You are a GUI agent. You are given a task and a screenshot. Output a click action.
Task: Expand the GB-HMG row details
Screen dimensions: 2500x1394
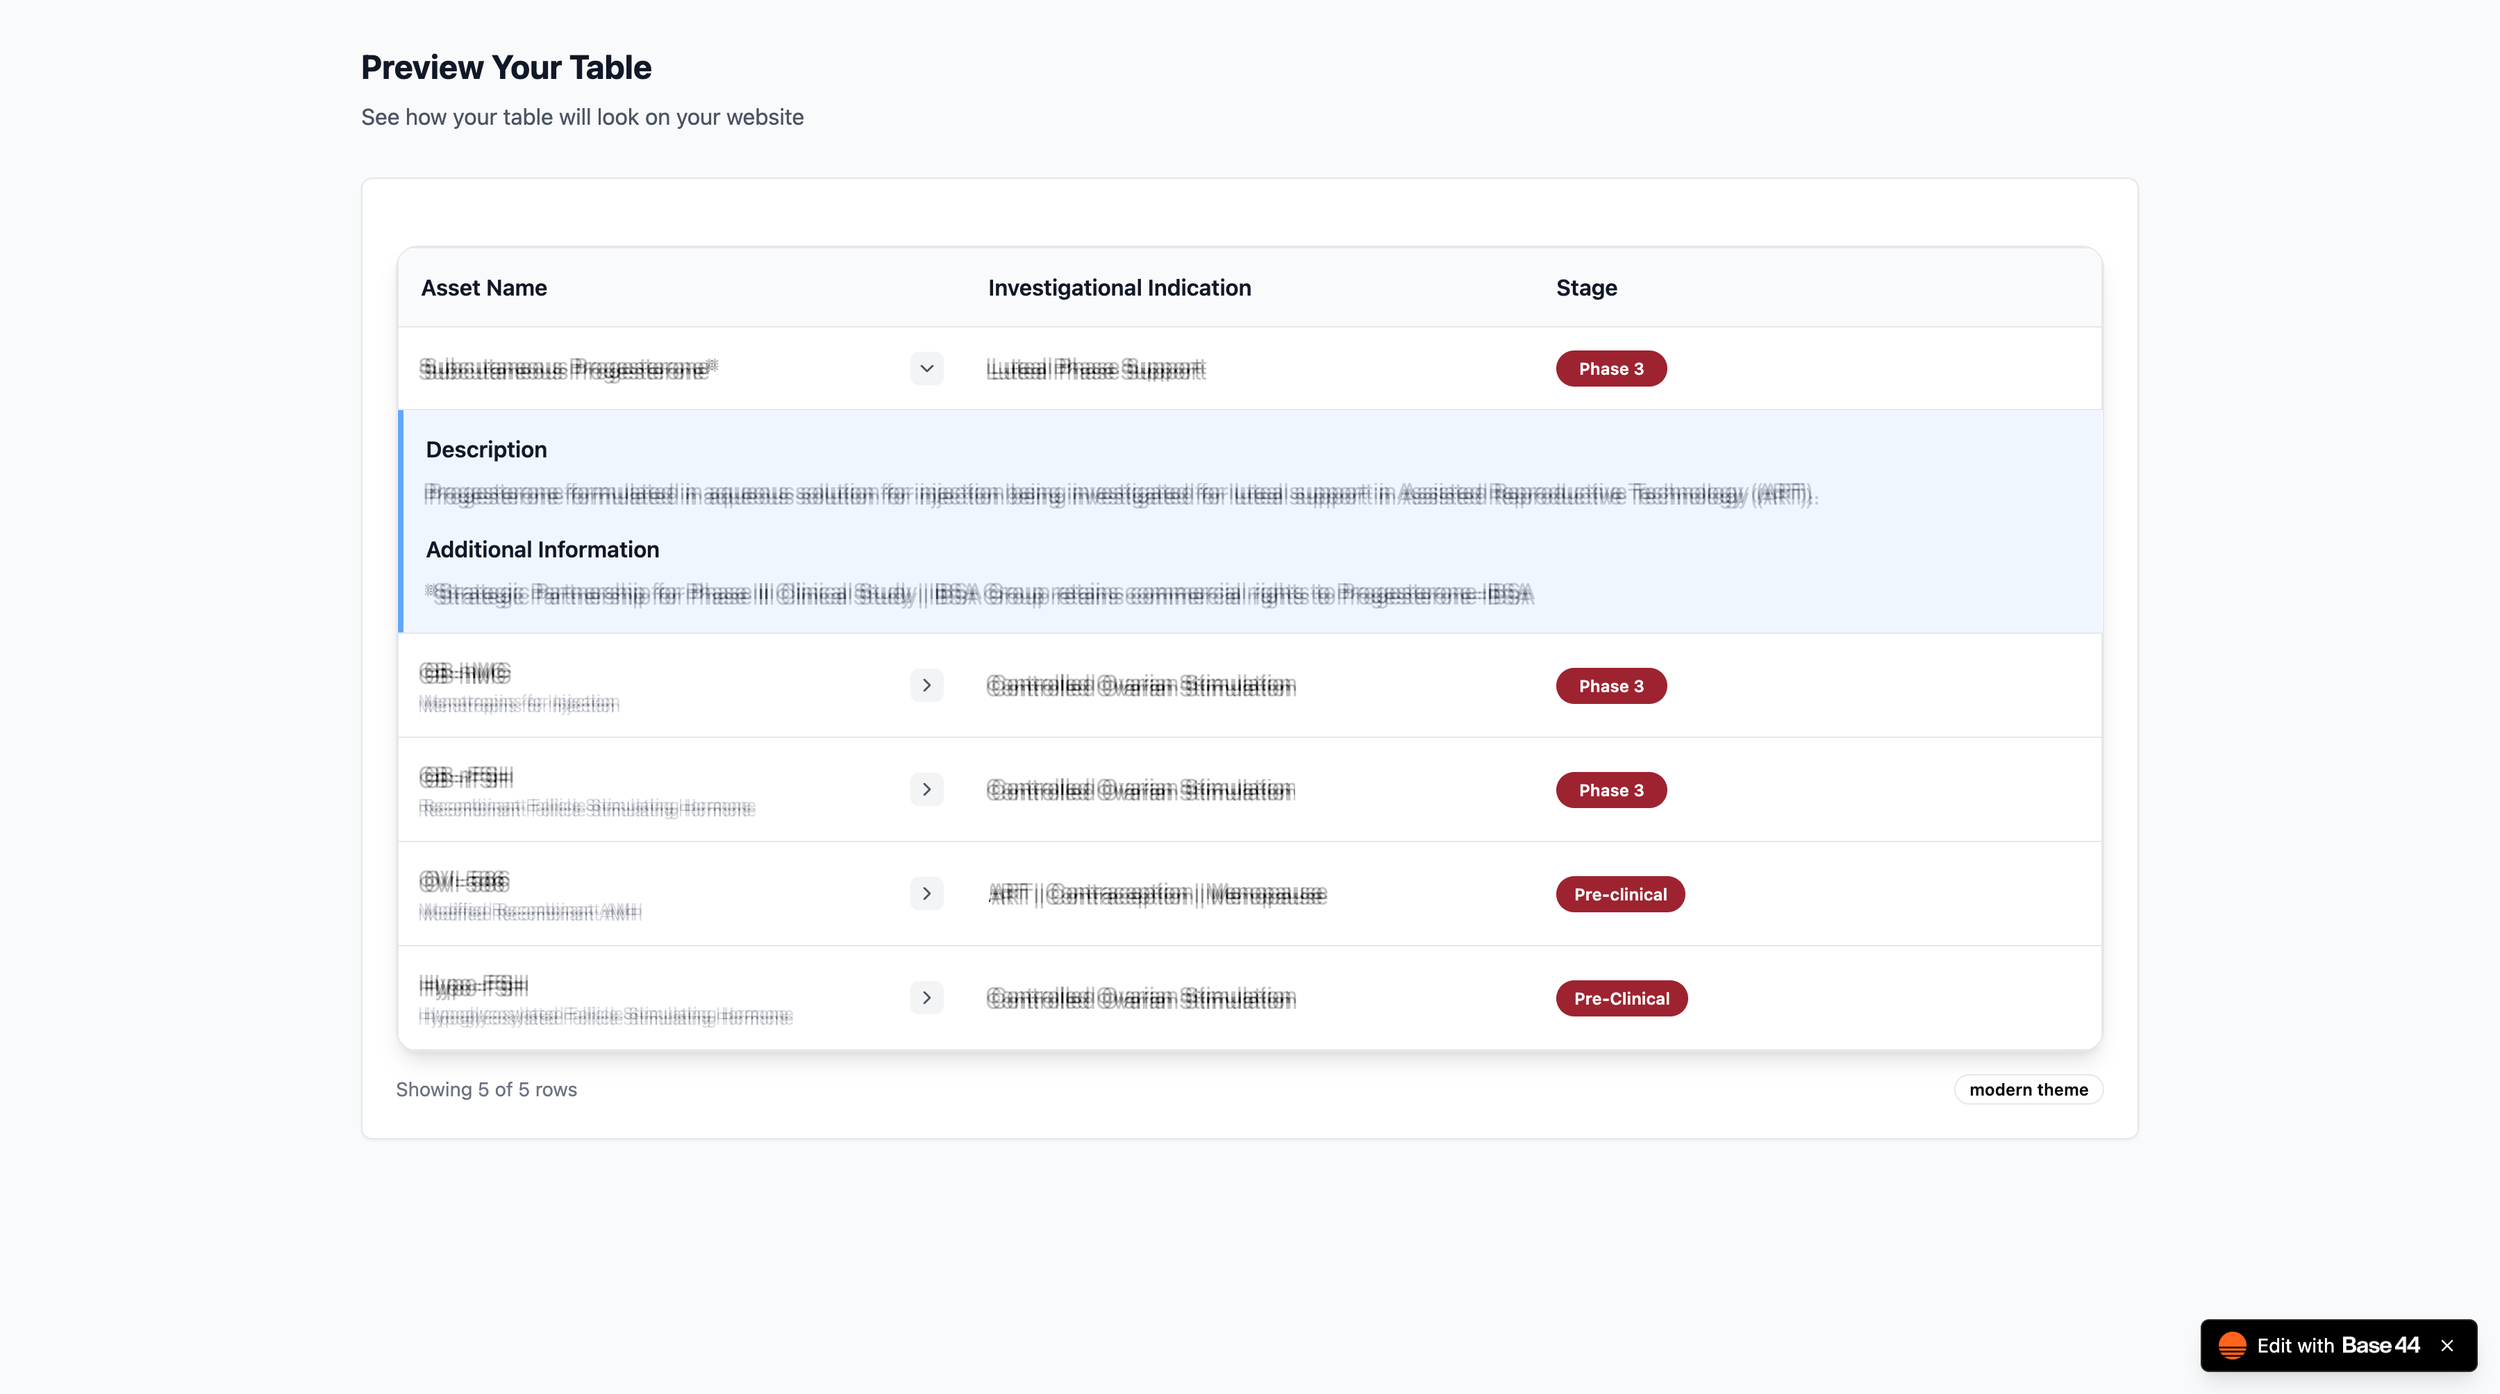coord(926,685)
